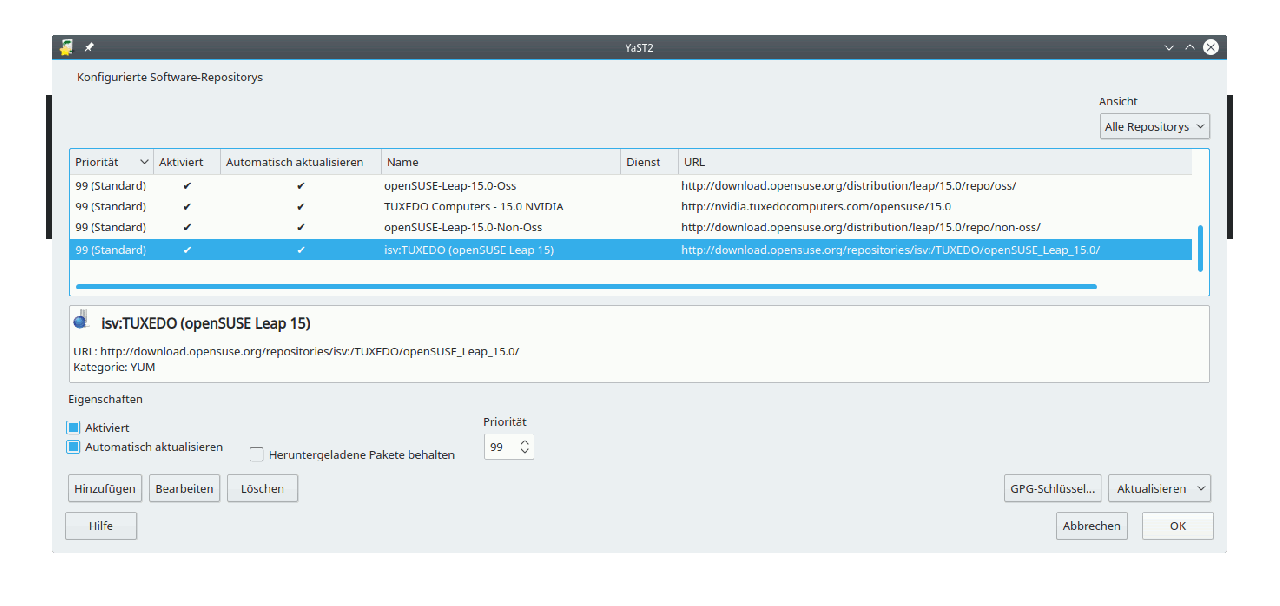Click the horizontal scrollbar of repository list

coord(586,287)
